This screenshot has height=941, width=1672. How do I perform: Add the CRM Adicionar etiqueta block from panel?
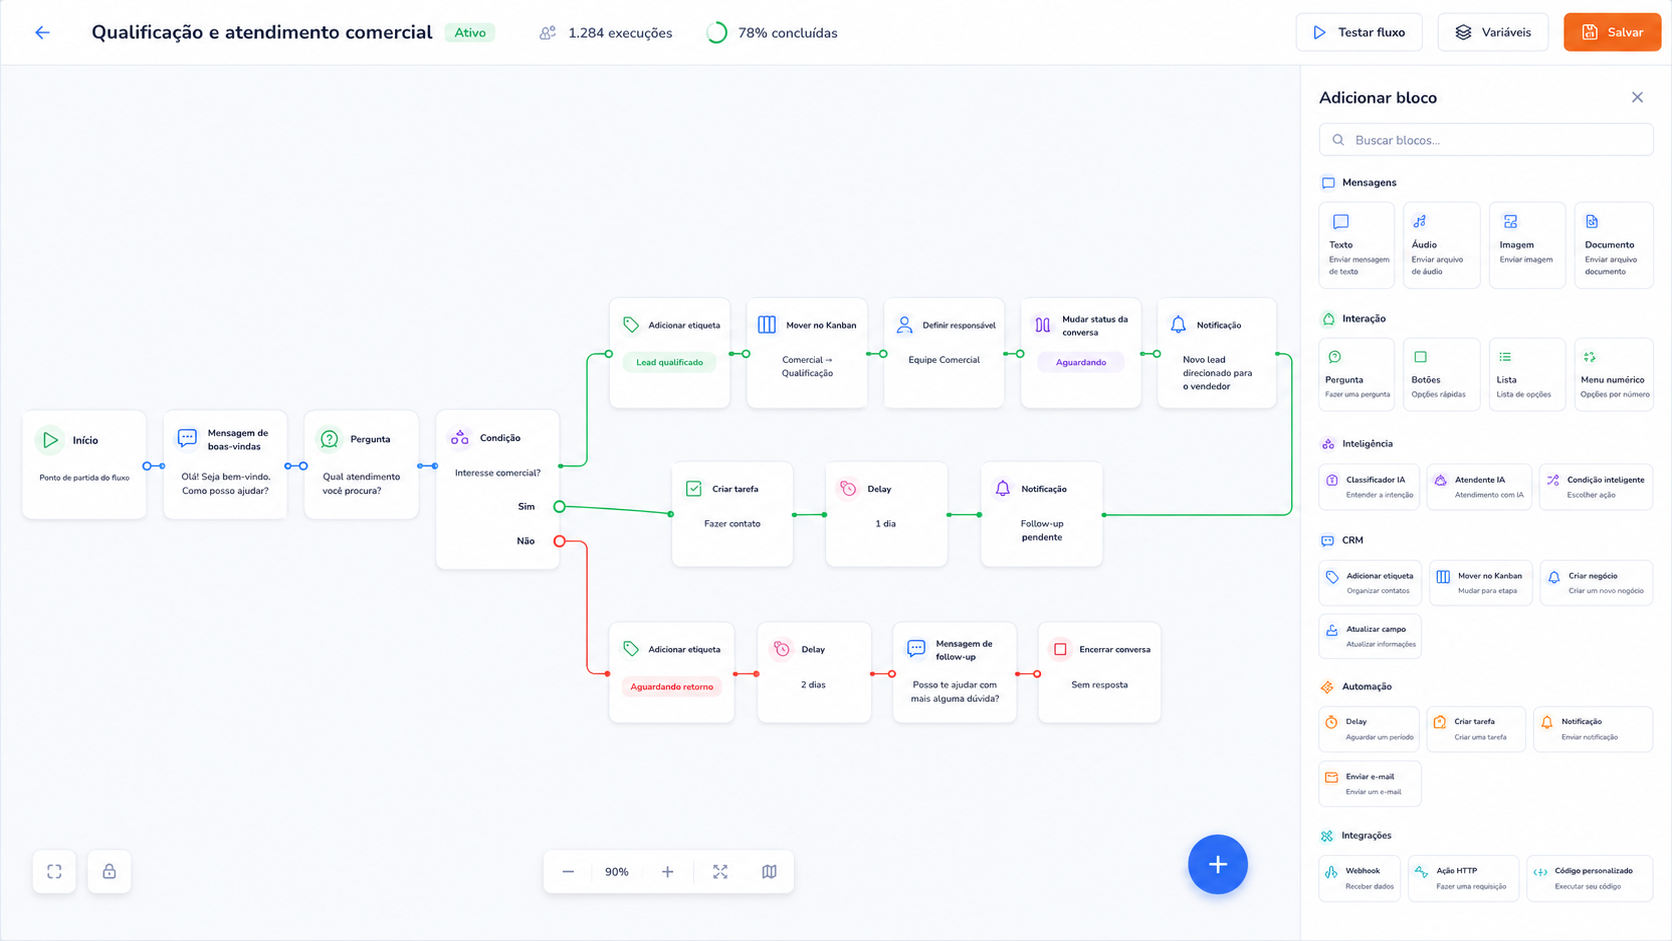[x=1369, y=583]
